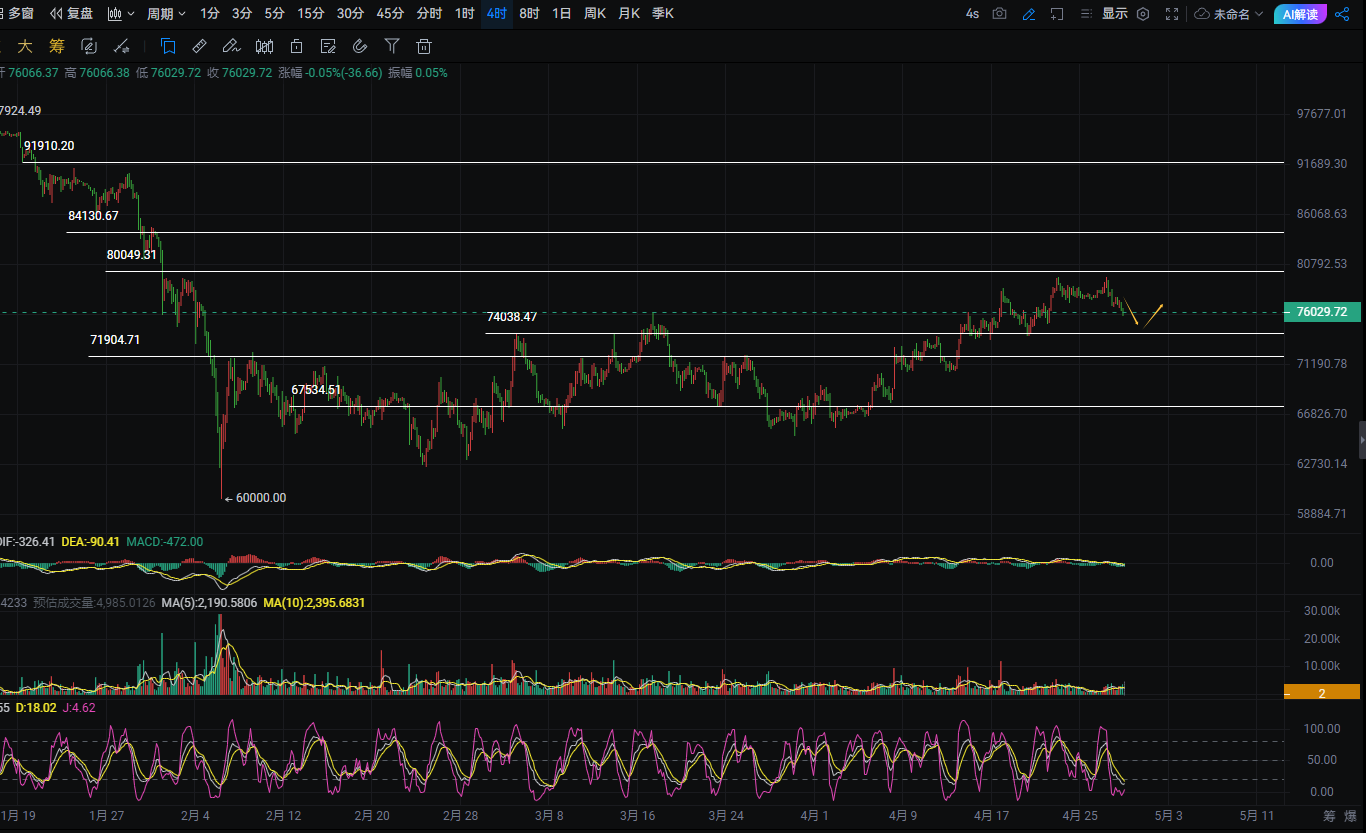Screen dimensions: 1366x833
Task: Open the funnel filter icon
Action: [392, 46]
